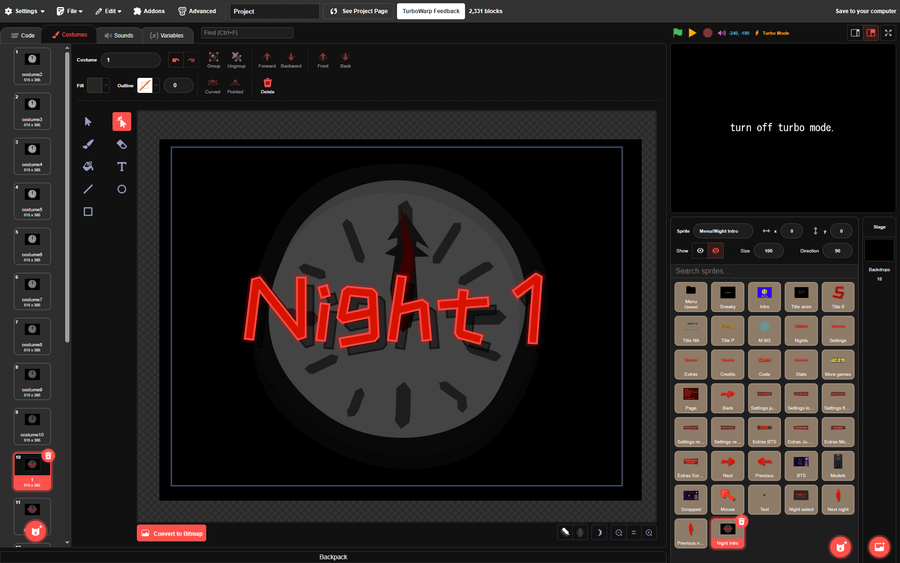Click Convert to Bitmap
This screenshot has width=900, height=563.
[x=172, y=533]
